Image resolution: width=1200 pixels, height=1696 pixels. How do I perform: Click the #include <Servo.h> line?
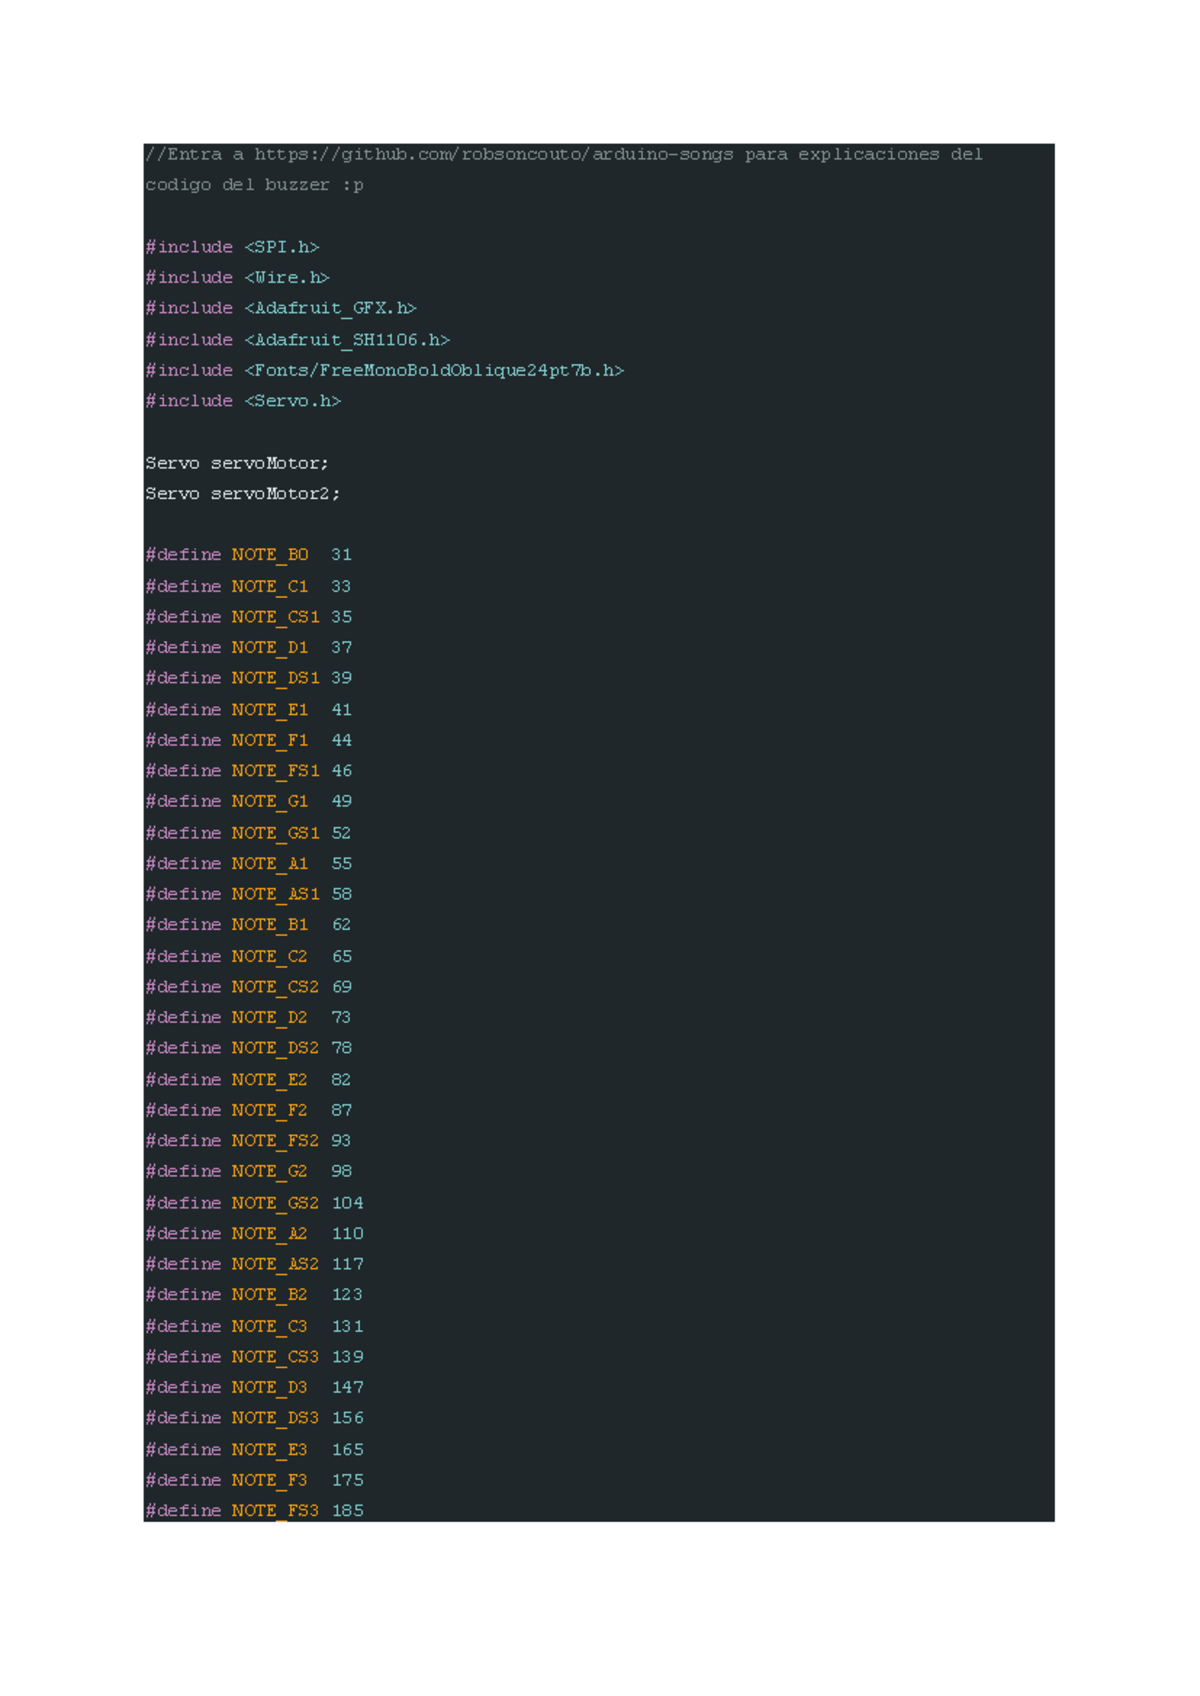point(243,401)
